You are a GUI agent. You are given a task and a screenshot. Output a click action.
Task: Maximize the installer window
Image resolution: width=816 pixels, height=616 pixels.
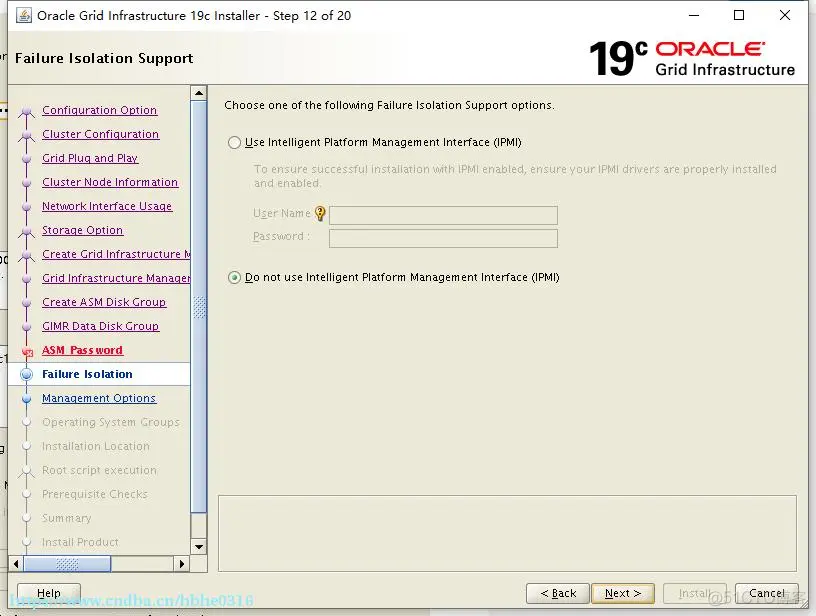click(738, 16)
